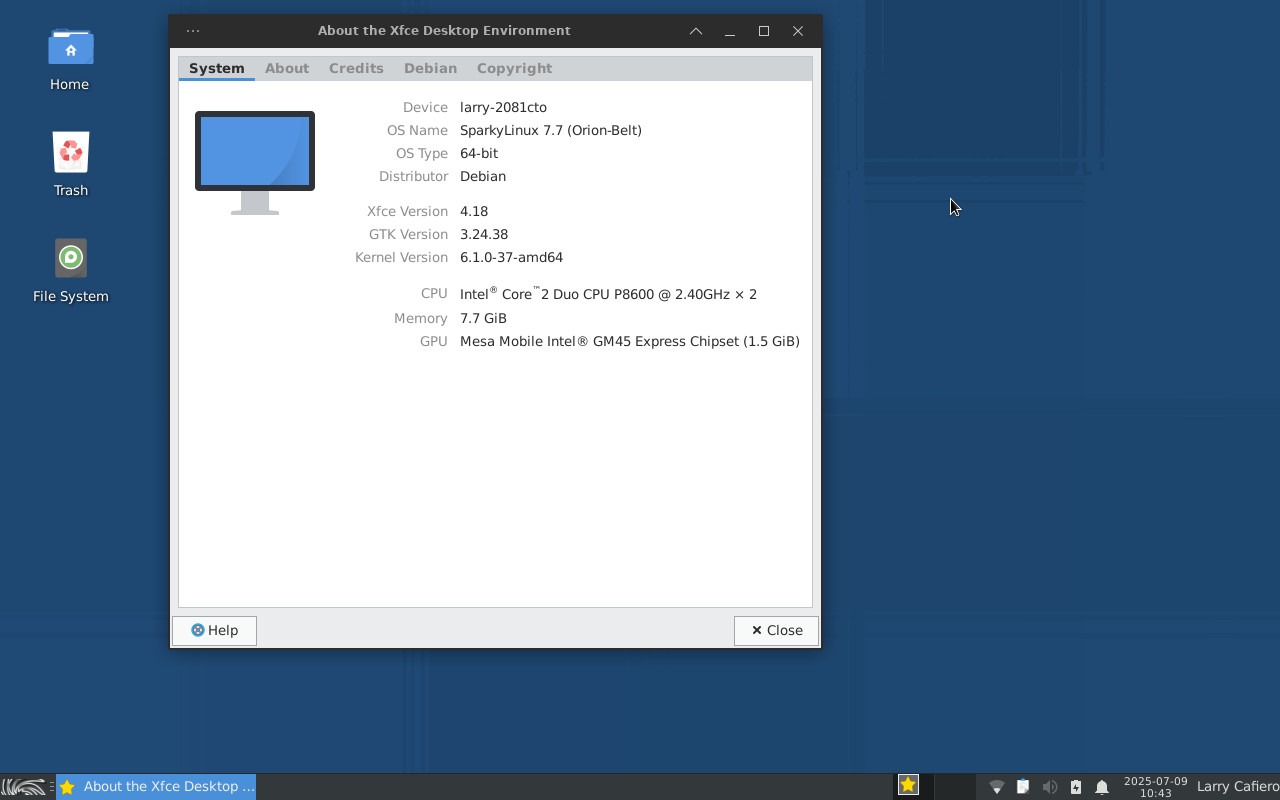1280x800 pixels.
Task: Click the clock to open the calendar
Action: click(x=1156, y=787)
